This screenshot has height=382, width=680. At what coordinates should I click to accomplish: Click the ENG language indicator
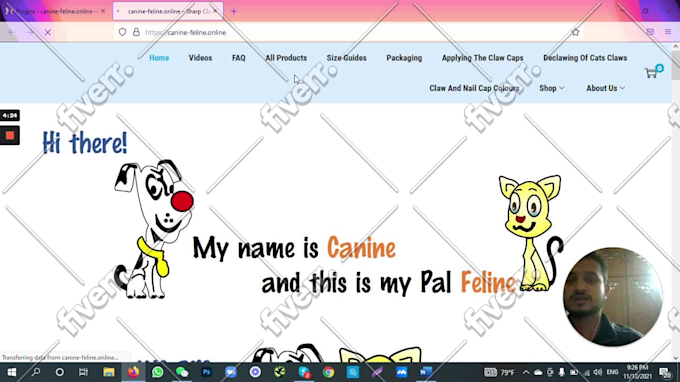click(612, 372)
